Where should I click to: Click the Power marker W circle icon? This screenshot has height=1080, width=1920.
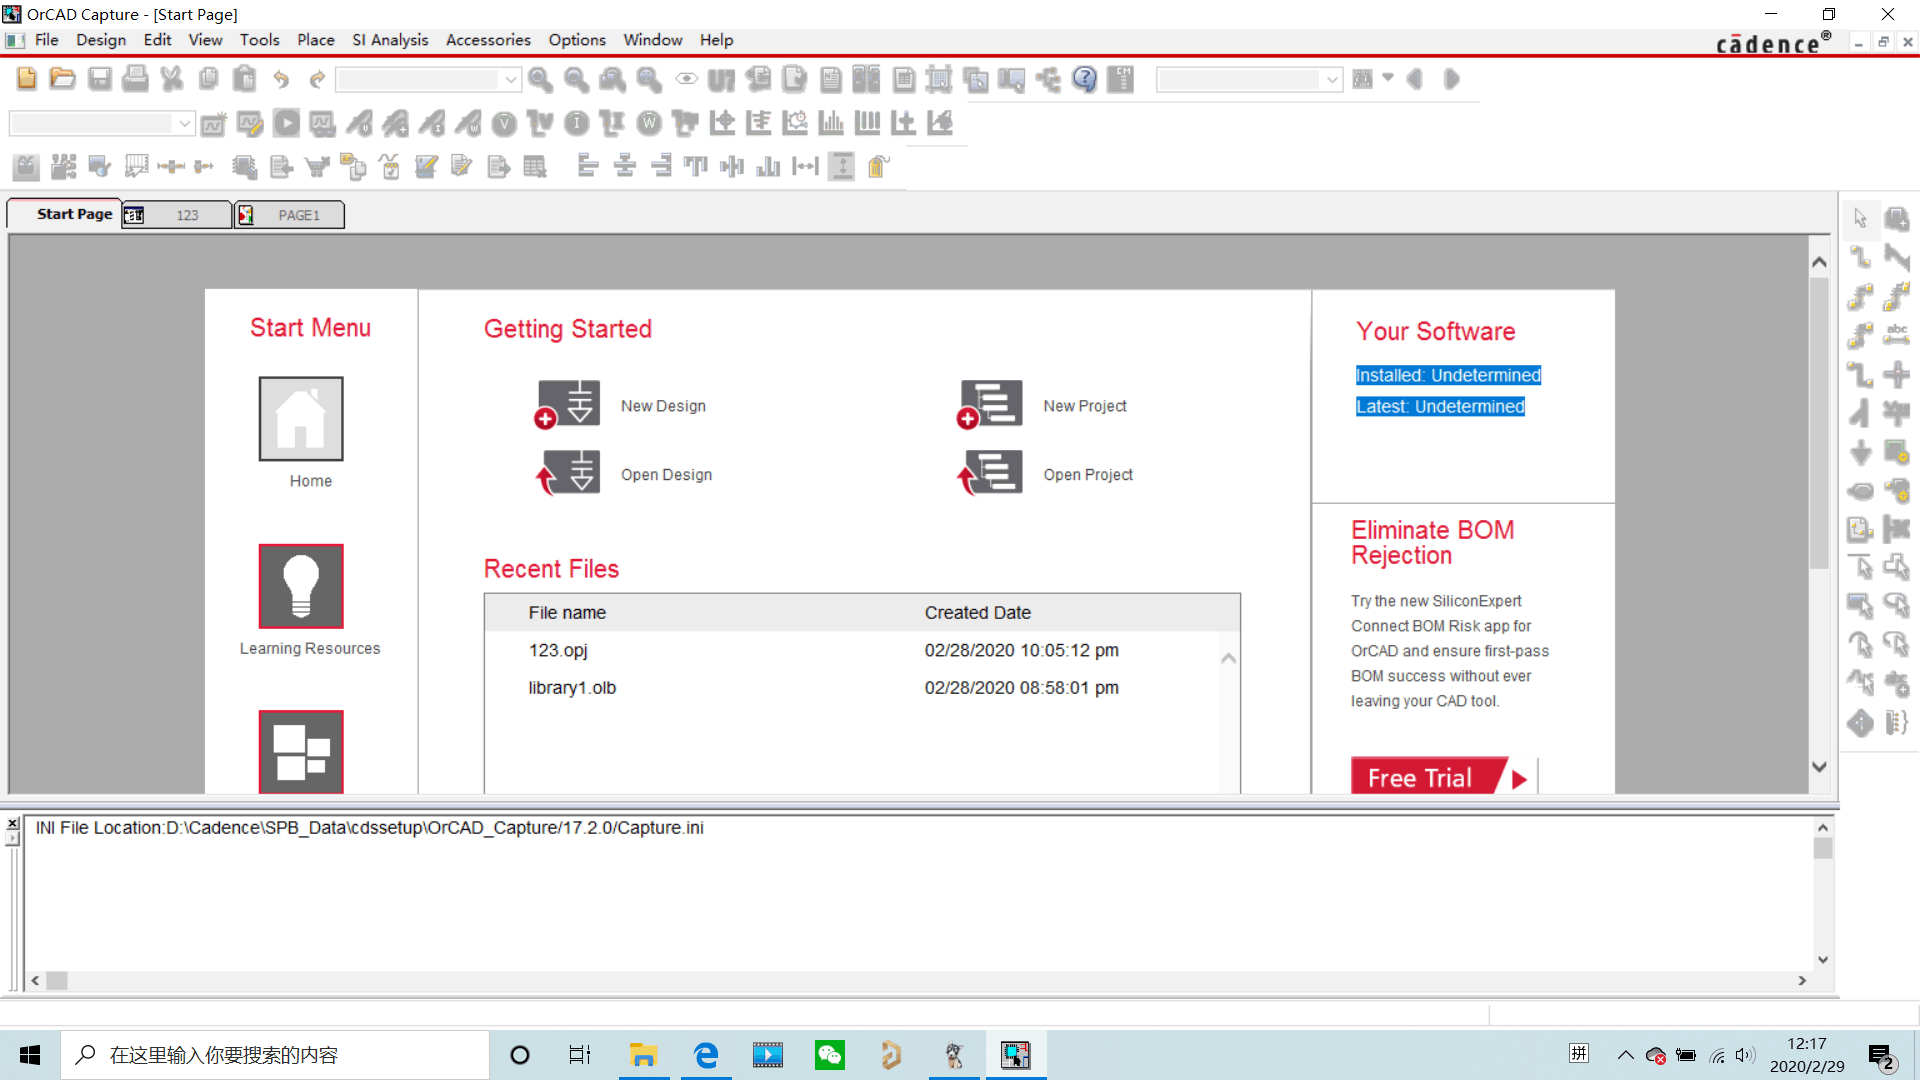pos(649,123)
